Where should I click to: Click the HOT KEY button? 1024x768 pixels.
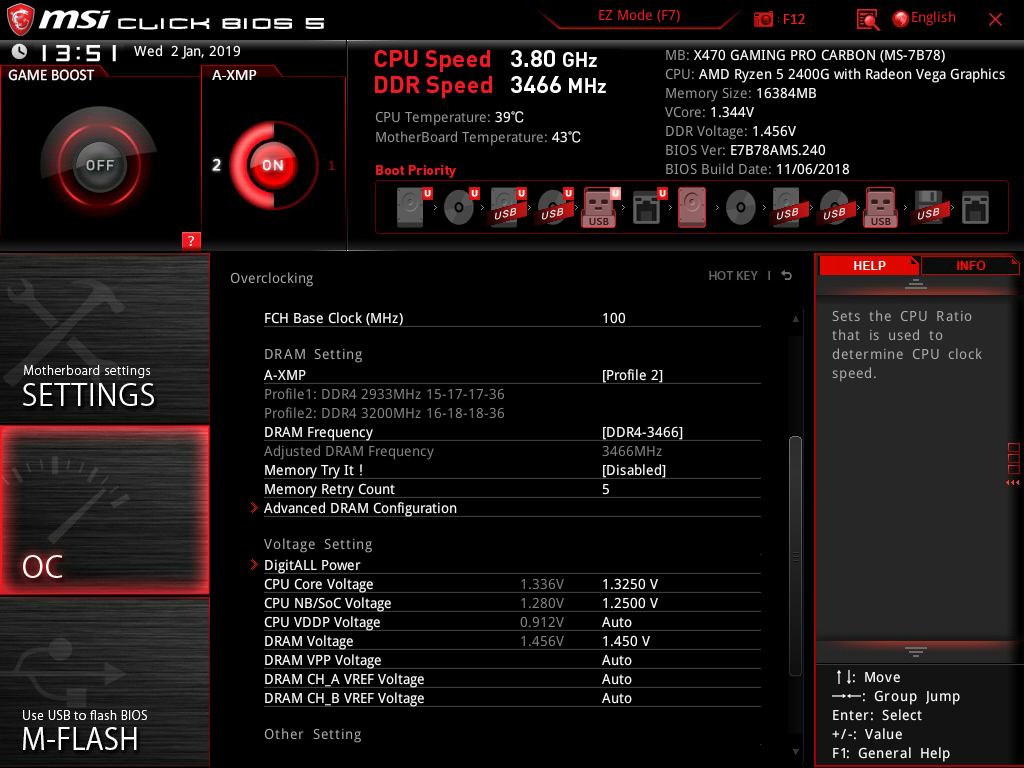733,276
